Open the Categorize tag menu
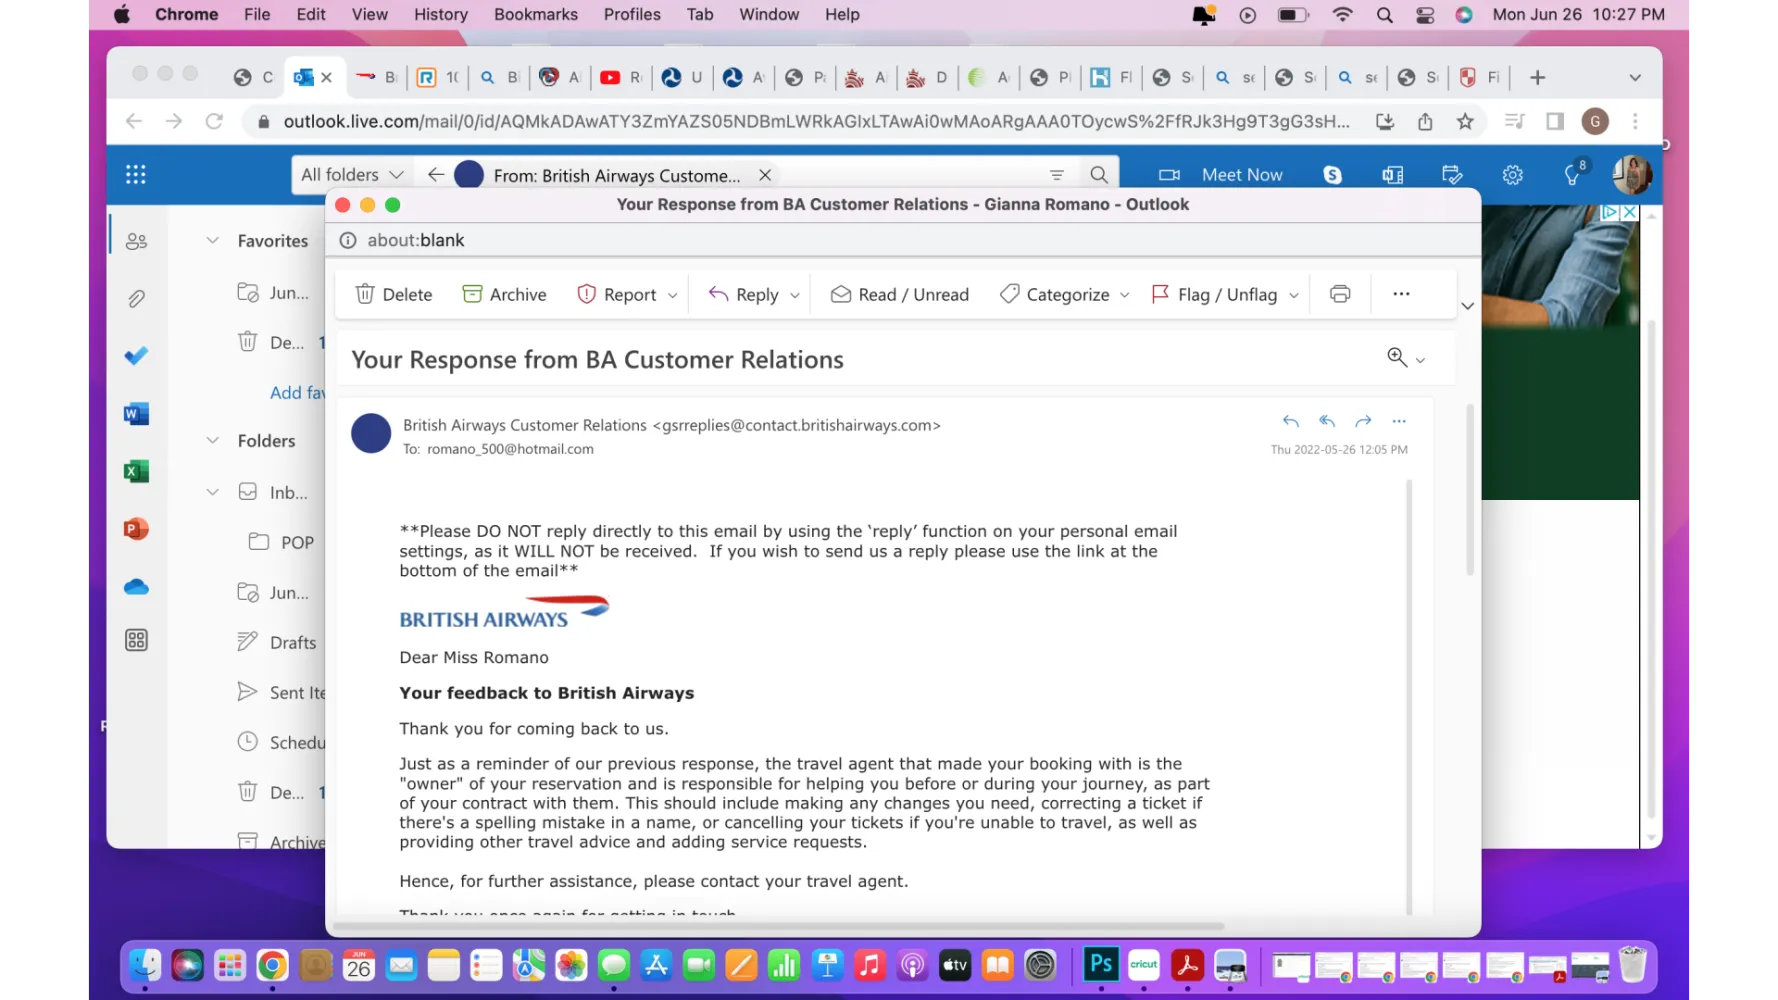This screenshot has width=1778, height=1000. tap(1065, 294)
